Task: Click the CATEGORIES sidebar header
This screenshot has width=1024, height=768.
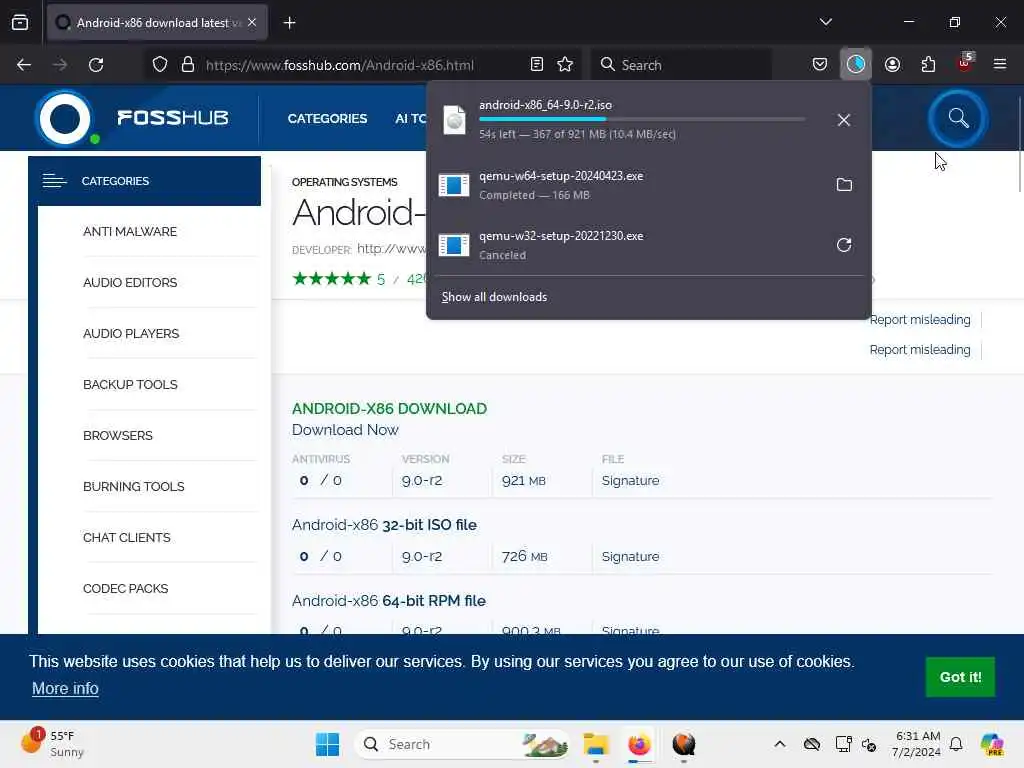Action: coord(144,181)
